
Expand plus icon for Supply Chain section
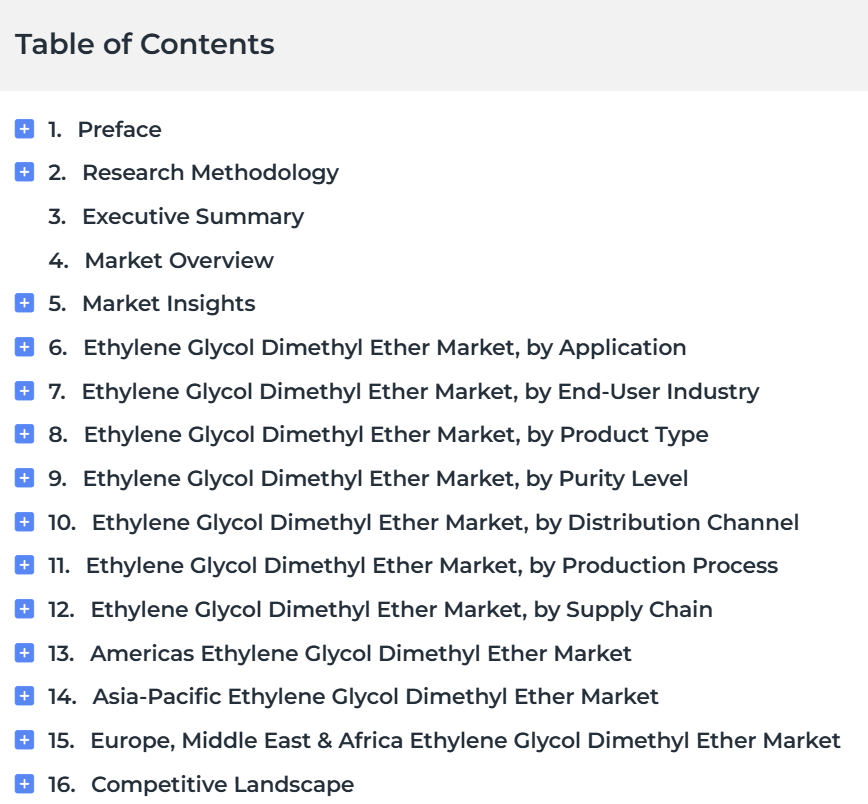24,609
